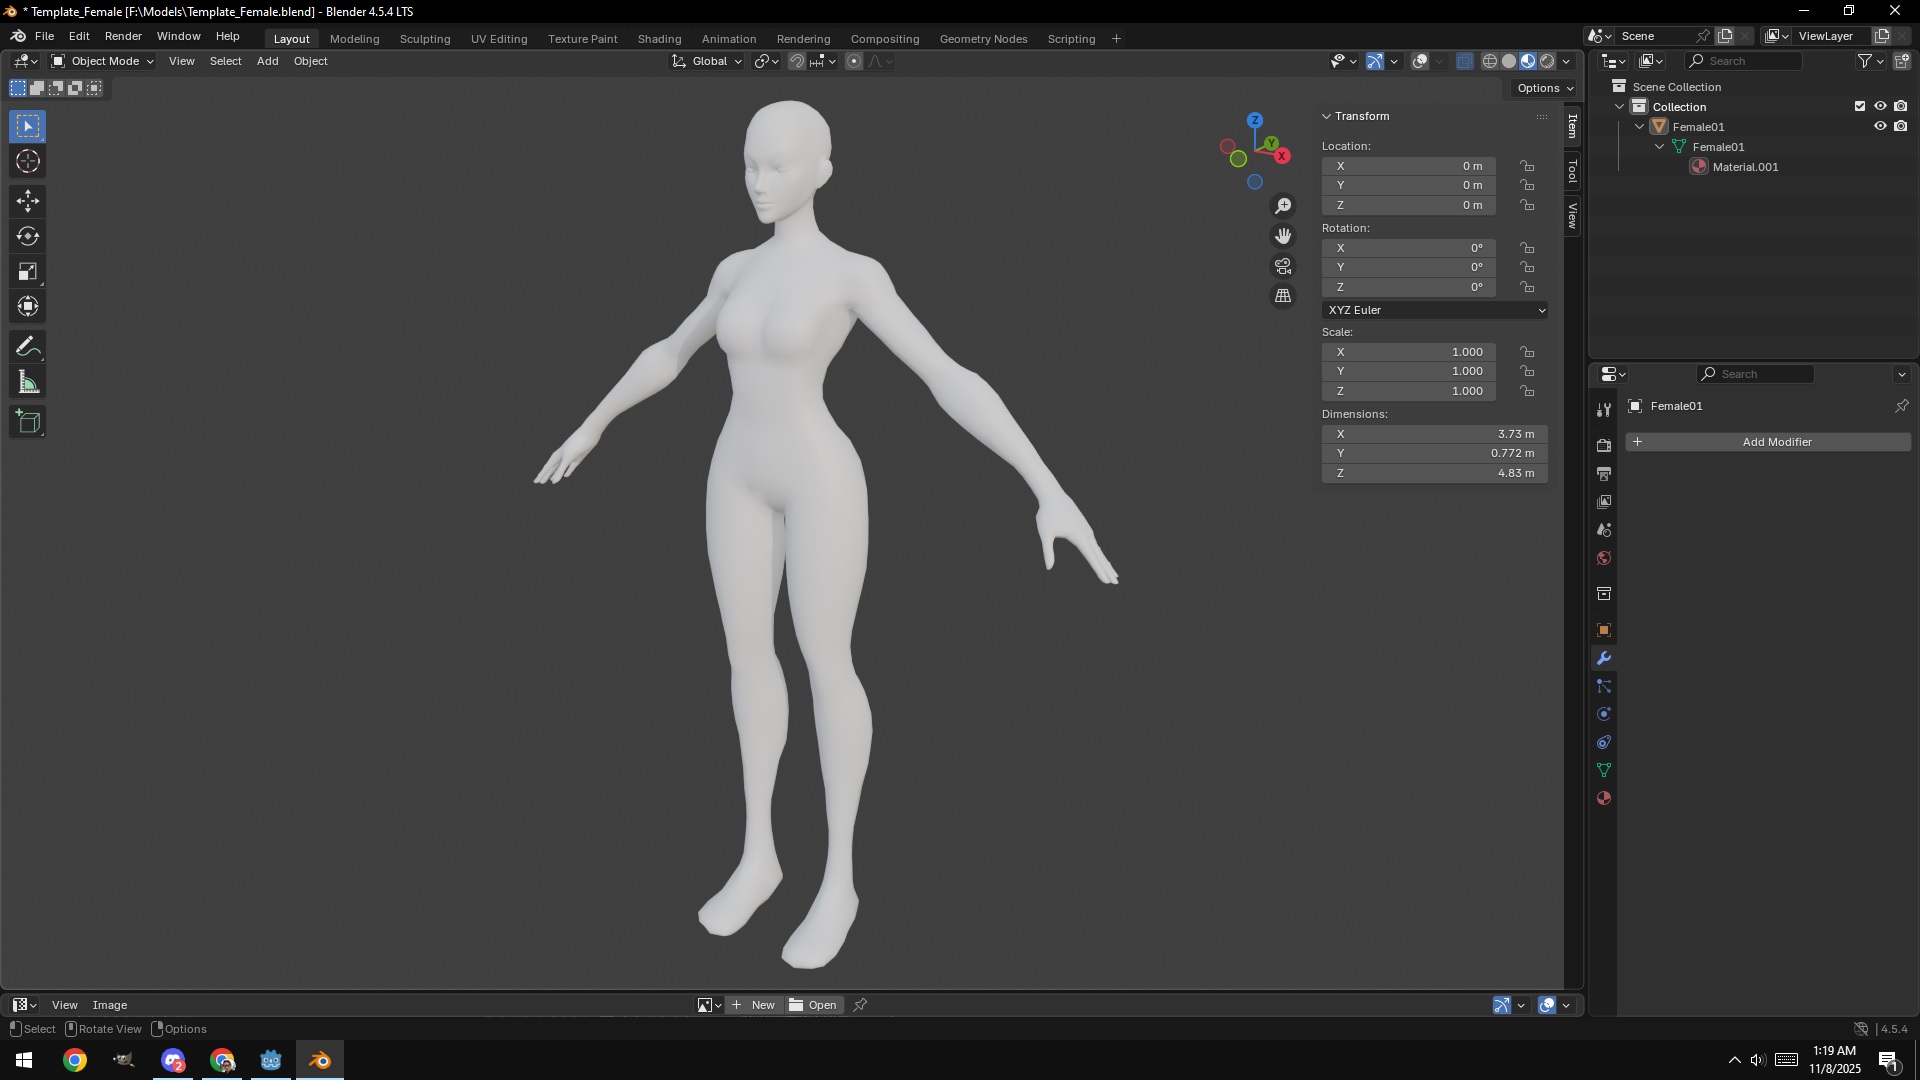Uncheck Collection exclude from view layer checkbox
The width and height of the screenshot is (1920, 1080).
click(x=1860, y=107)
